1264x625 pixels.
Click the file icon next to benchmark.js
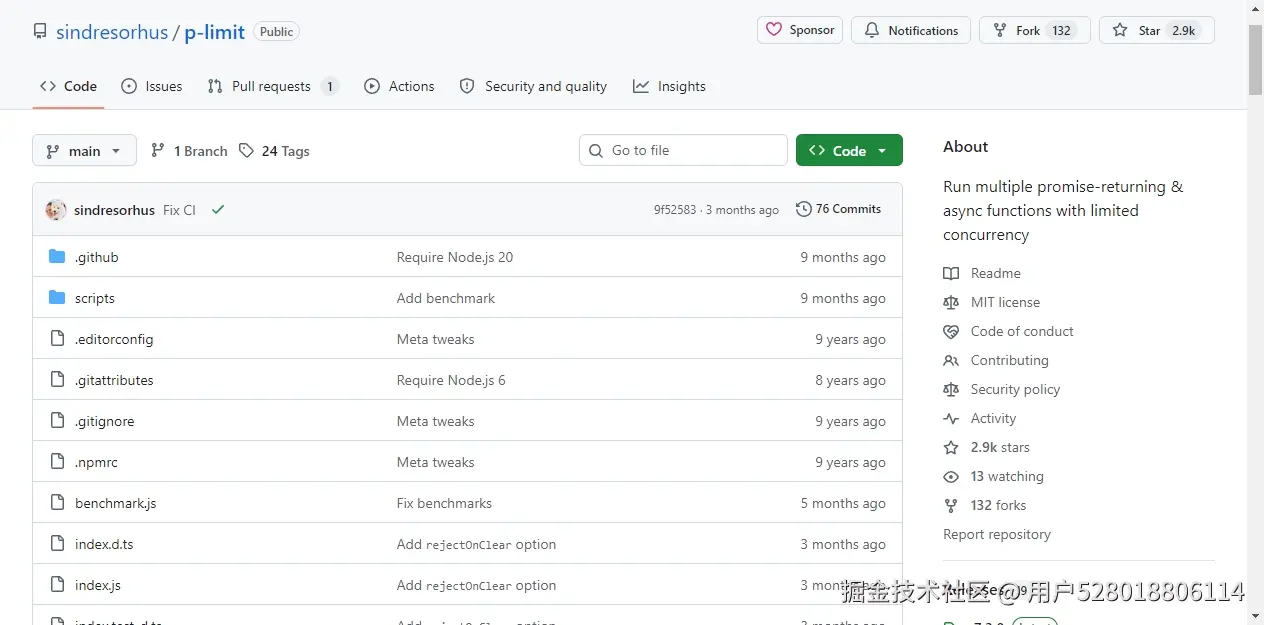click(57, 503)
